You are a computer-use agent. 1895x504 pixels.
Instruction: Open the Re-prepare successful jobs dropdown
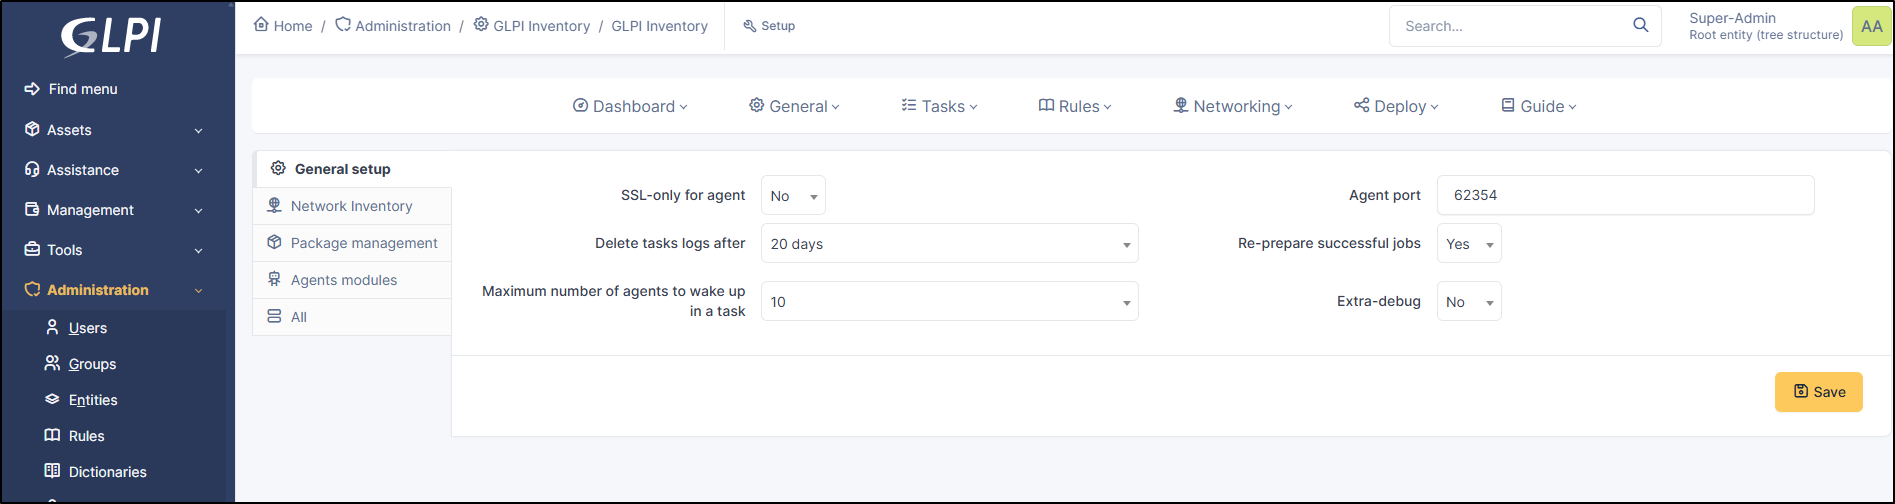pyautogui.click(x=1468, y=244)
